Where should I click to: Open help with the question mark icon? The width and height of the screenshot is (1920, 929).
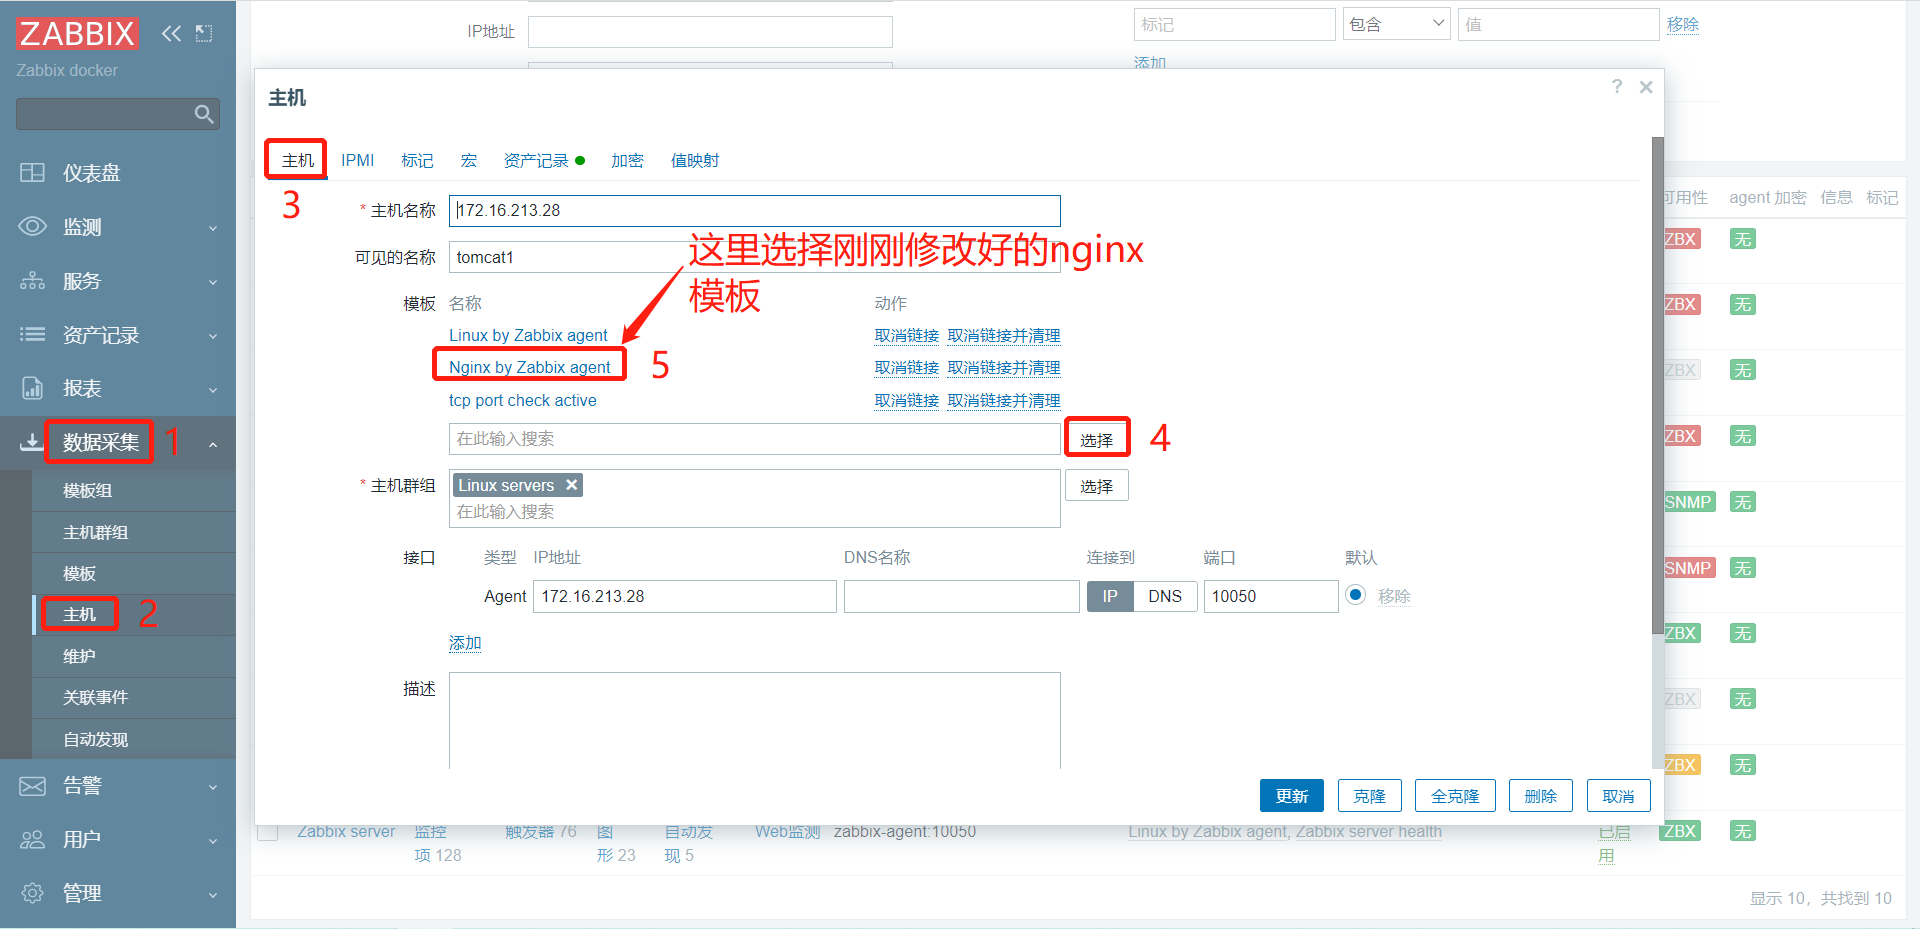[x=1617, y=87]
